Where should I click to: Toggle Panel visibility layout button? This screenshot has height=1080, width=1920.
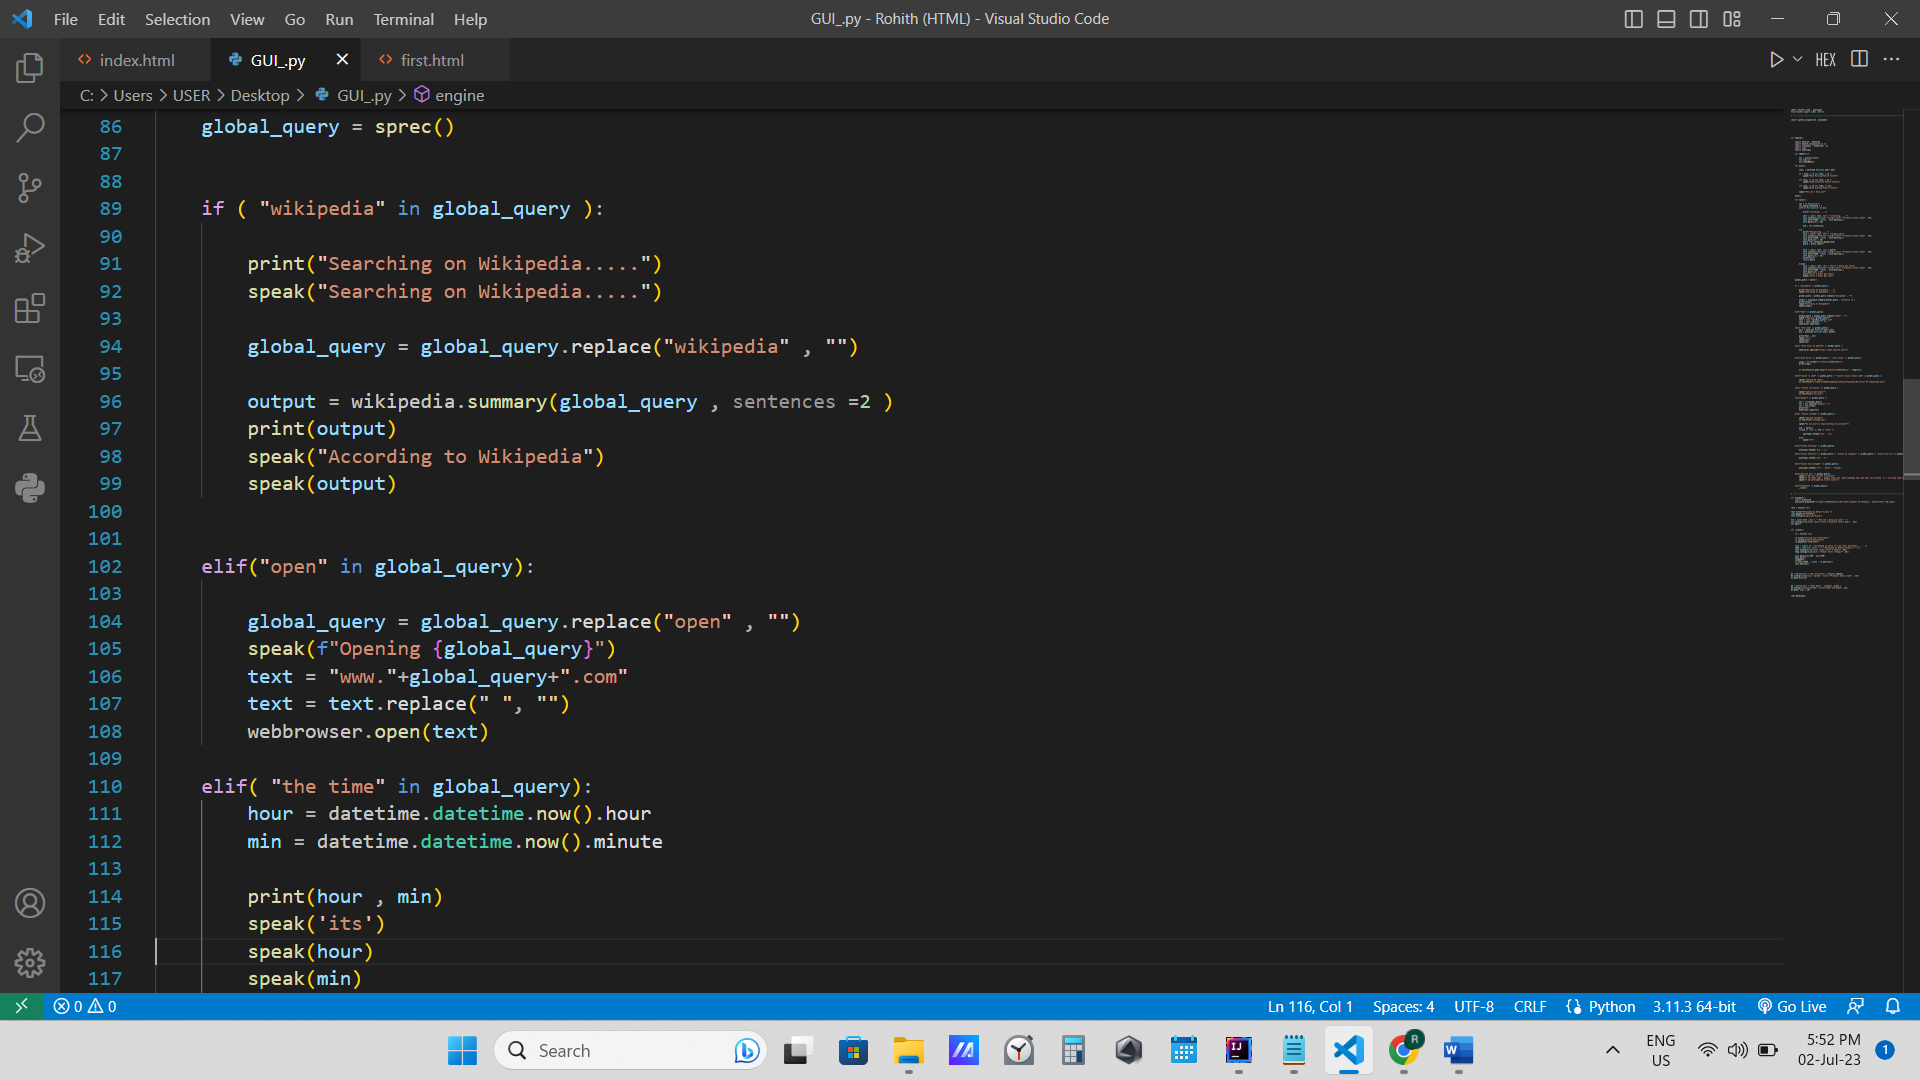1666,19
